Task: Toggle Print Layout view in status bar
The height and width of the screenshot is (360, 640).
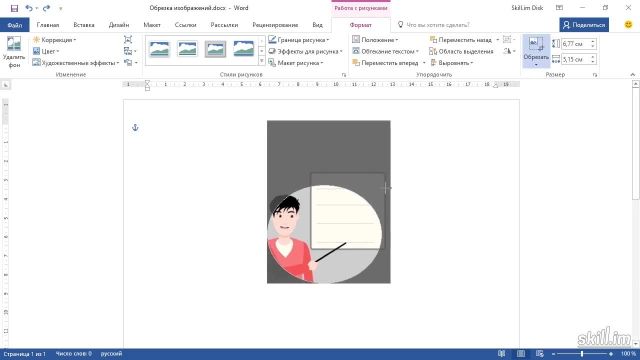Action: point(521,353)
